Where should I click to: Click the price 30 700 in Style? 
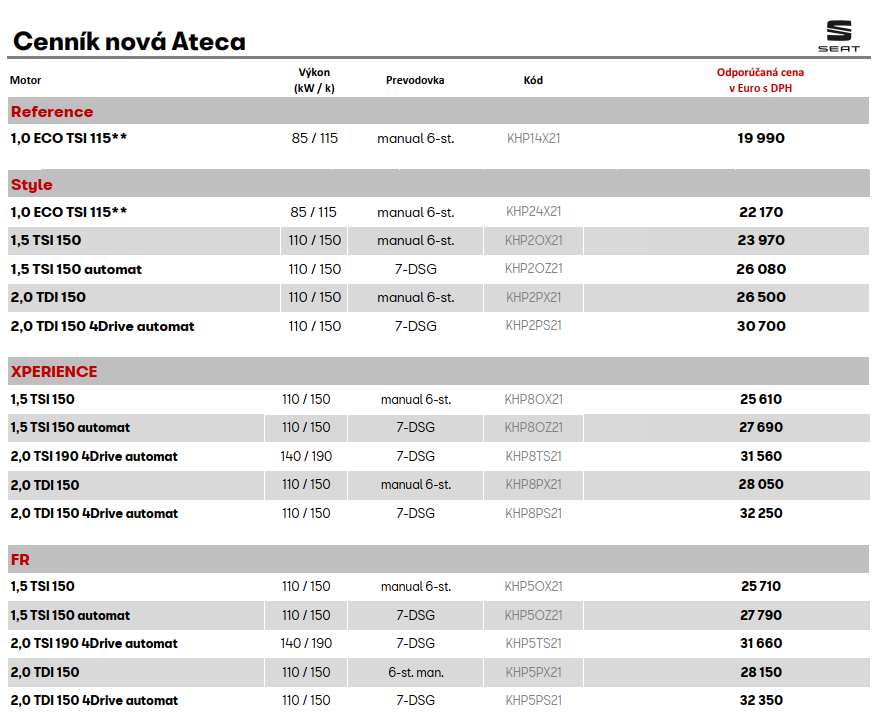[x=761, y=326]
